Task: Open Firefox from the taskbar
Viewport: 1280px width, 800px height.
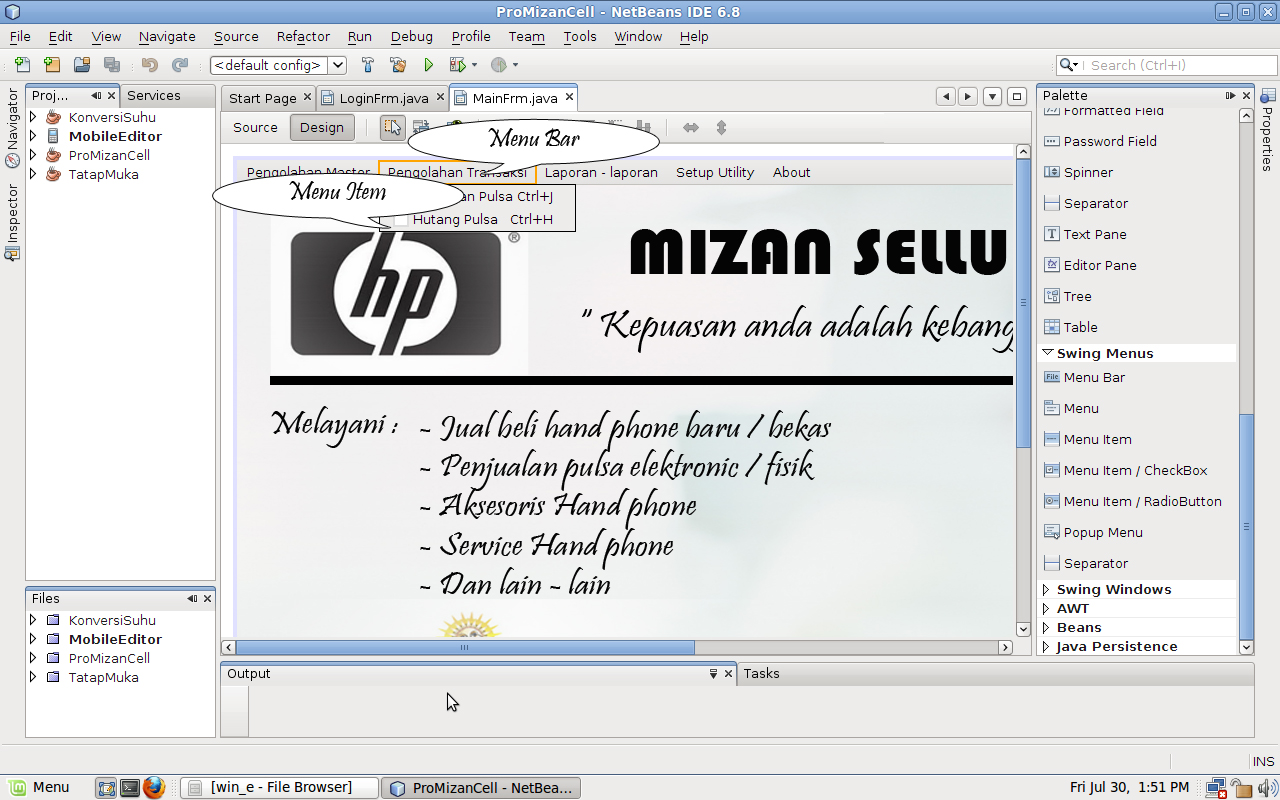Action: (153, 788)
